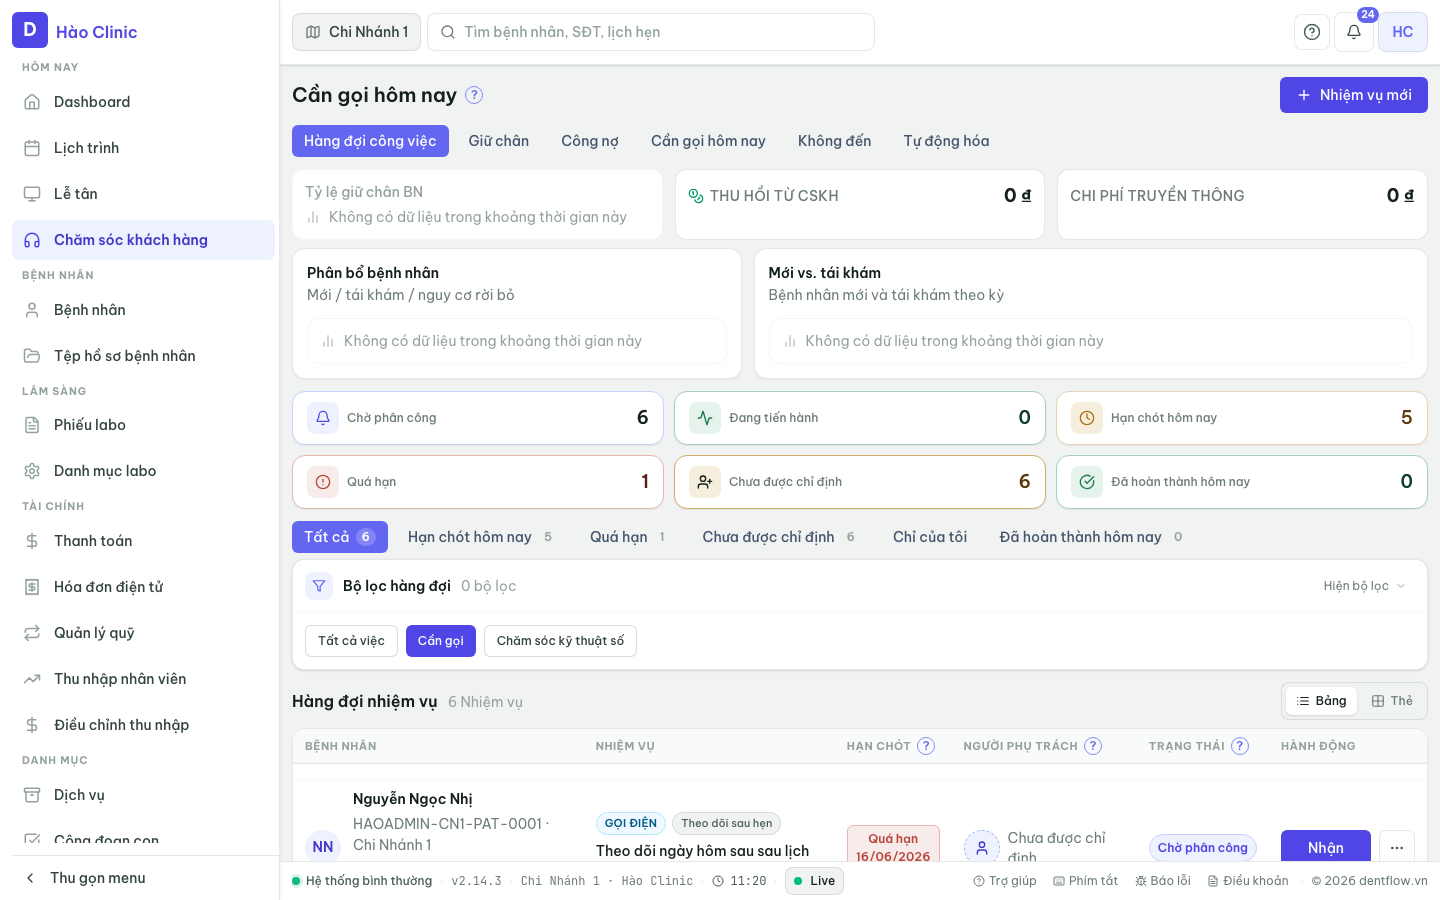Select Đã hoàn thành hôm nay queue tab

click(1091, 537)
